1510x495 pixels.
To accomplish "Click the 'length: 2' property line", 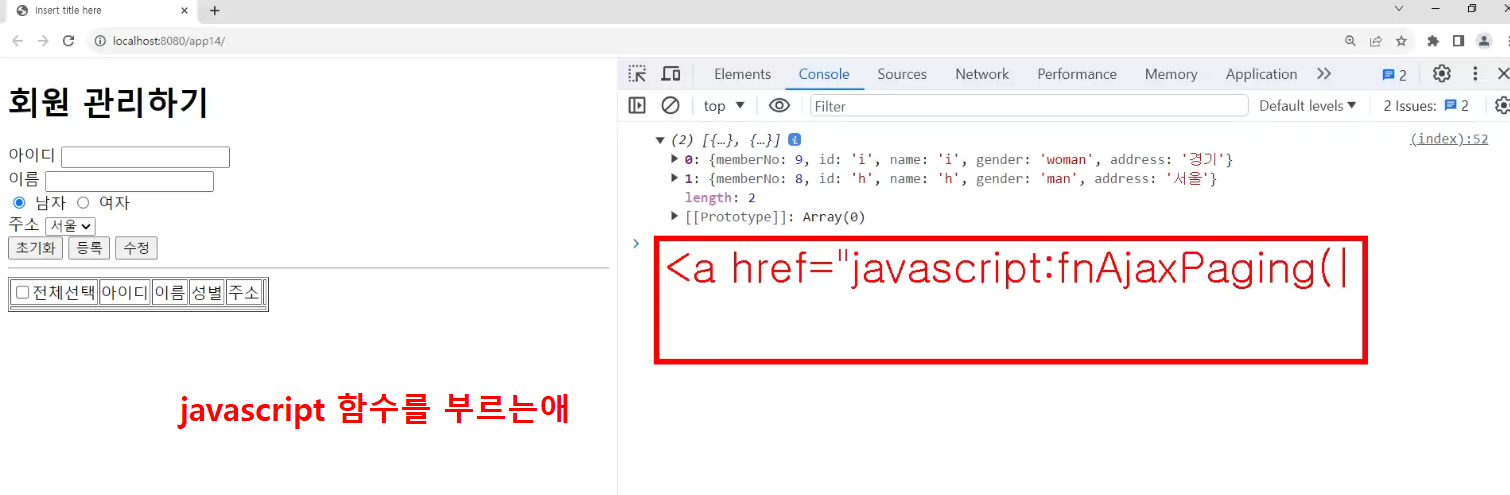I will (x=720, y=197).
